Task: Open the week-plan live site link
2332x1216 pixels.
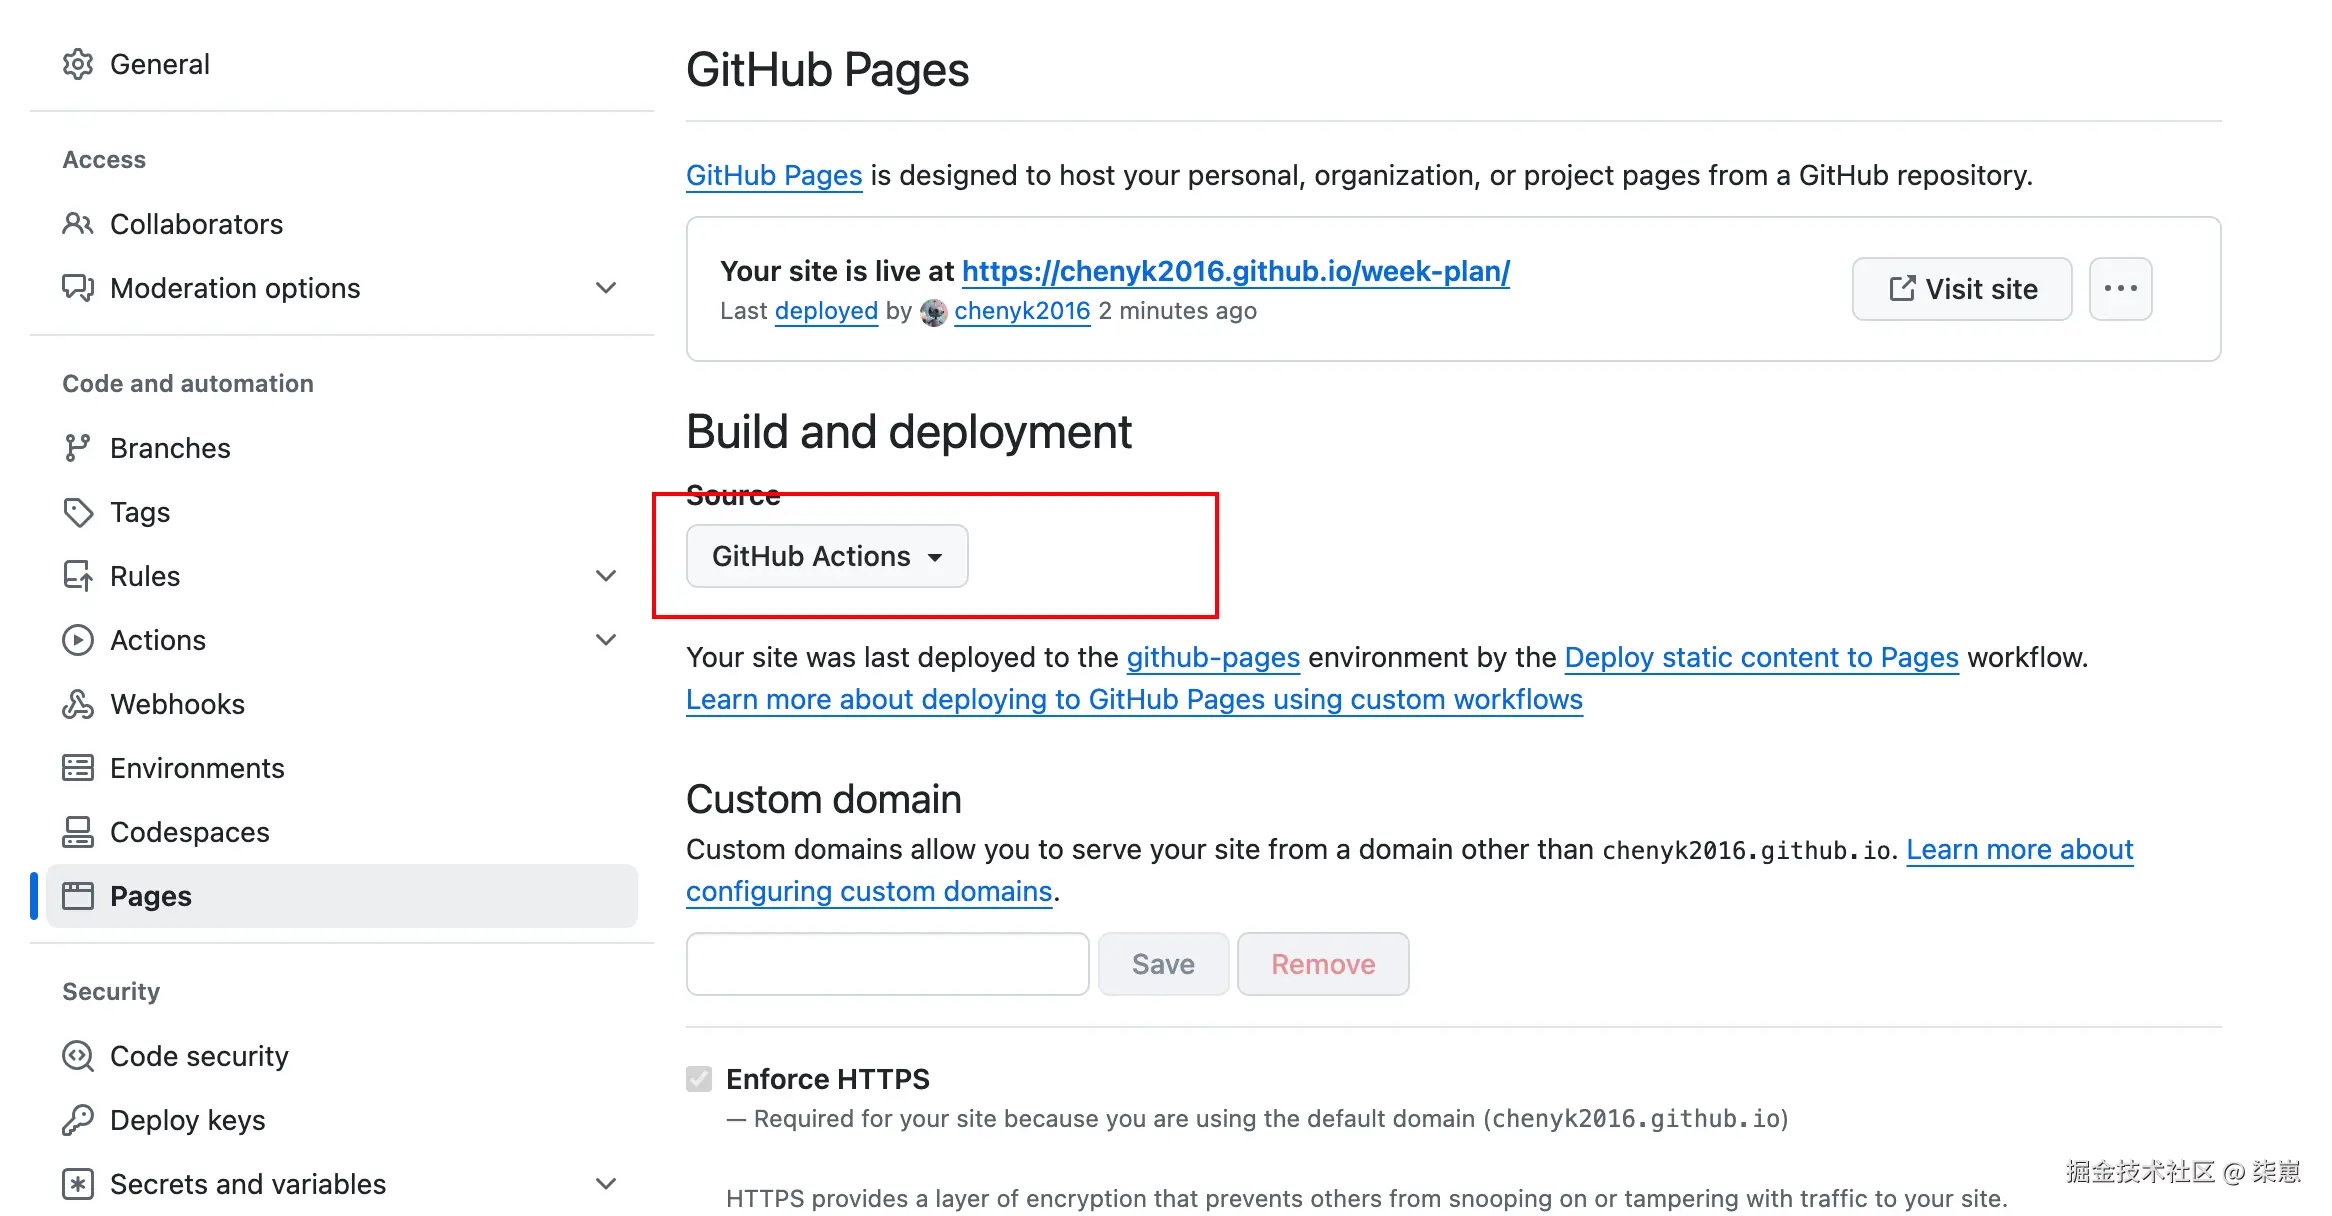Action: coord(1235,271)
